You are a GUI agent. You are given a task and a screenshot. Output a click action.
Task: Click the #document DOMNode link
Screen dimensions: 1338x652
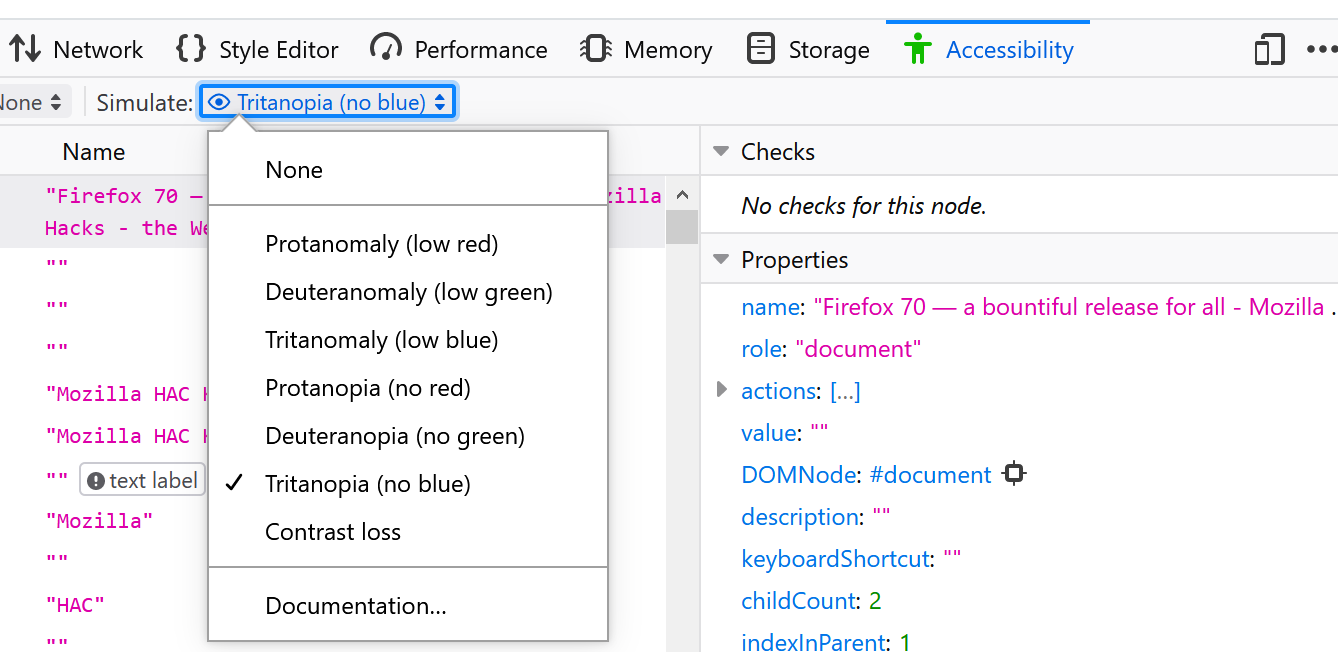click(930, 475)
